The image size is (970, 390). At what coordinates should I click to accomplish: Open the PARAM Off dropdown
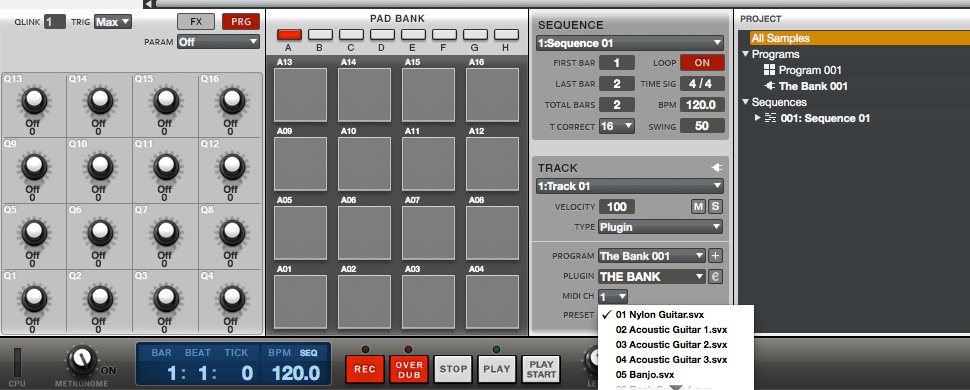pyautogui.click(x=218, y=42)
